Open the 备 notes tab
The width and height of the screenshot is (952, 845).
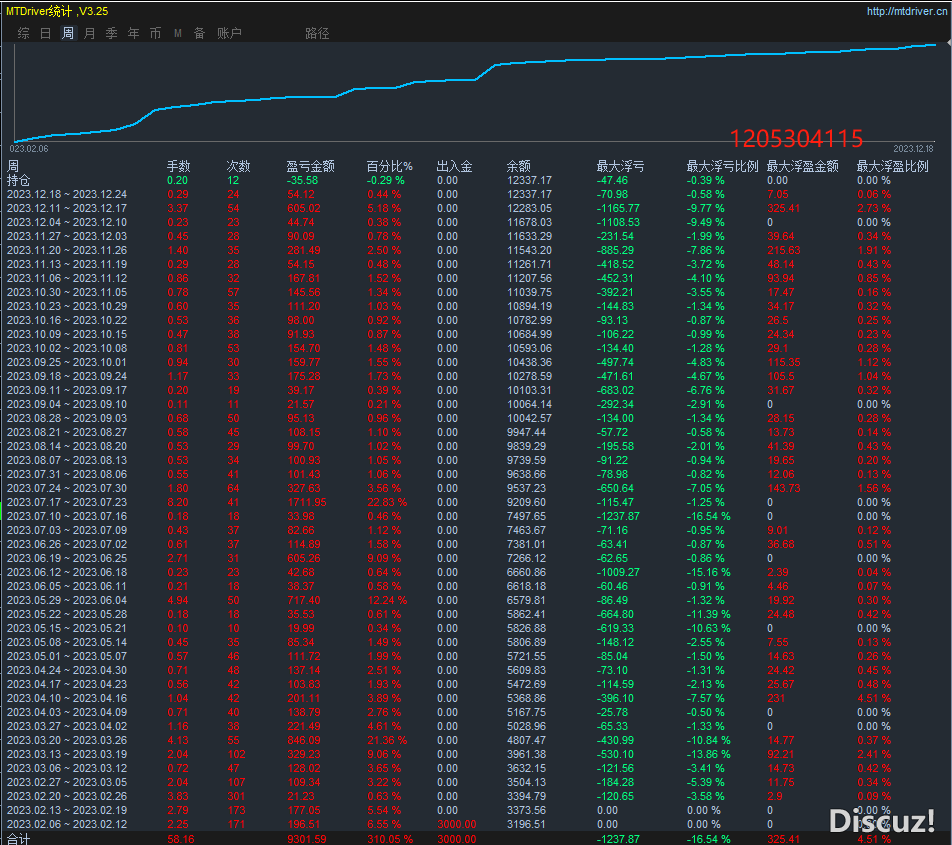(x=200, y=33)
